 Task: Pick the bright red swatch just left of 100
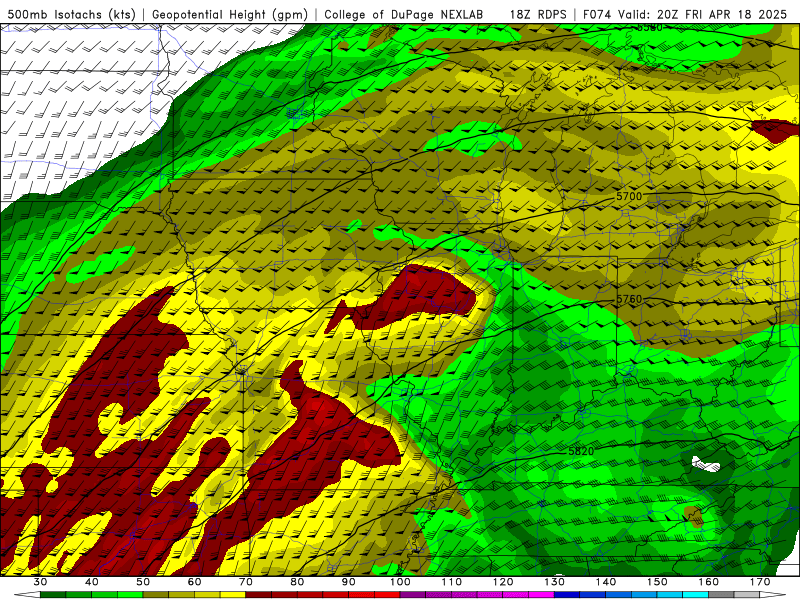pyautogui.click(x=387, y=595)
